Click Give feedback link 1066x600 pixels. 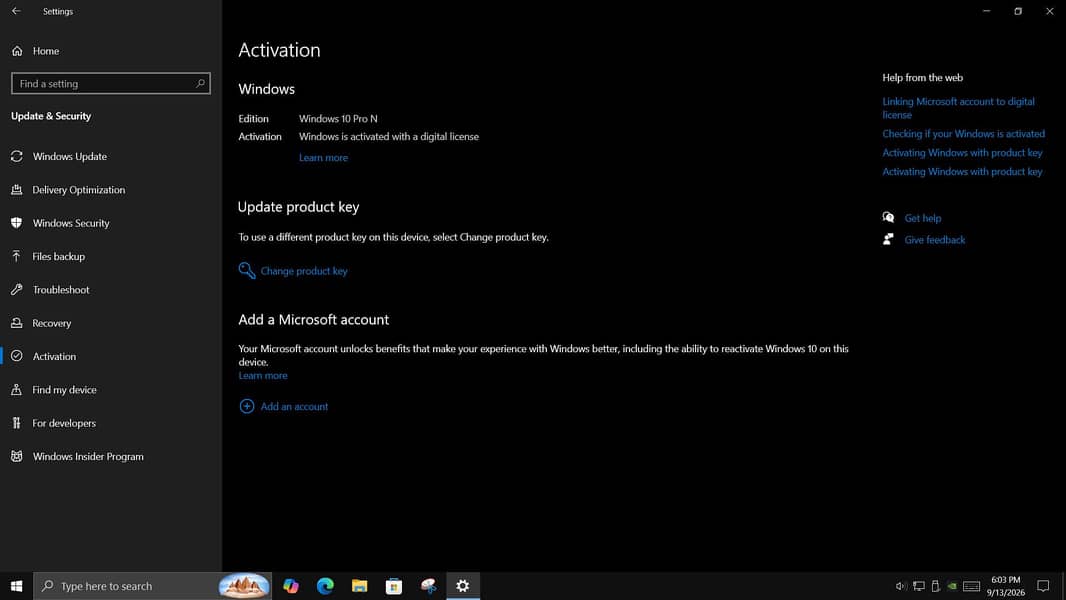[x=934, y=240]
